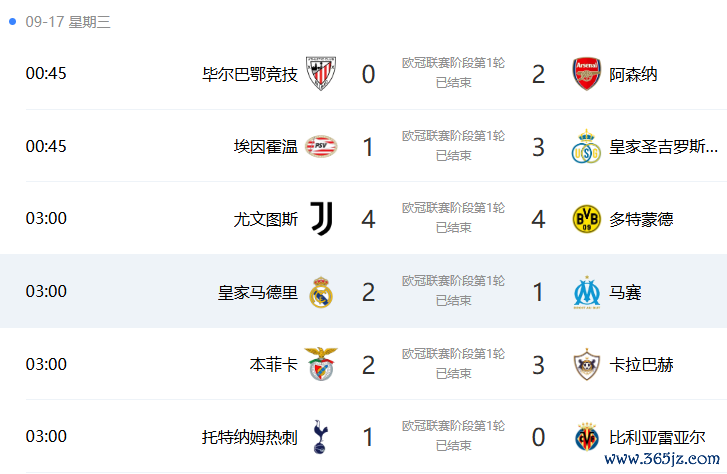The height and width of the screenshot is (474, 727).
Task: Click the Athletic Bilbao club crest
Action: (x=321, y=74)
